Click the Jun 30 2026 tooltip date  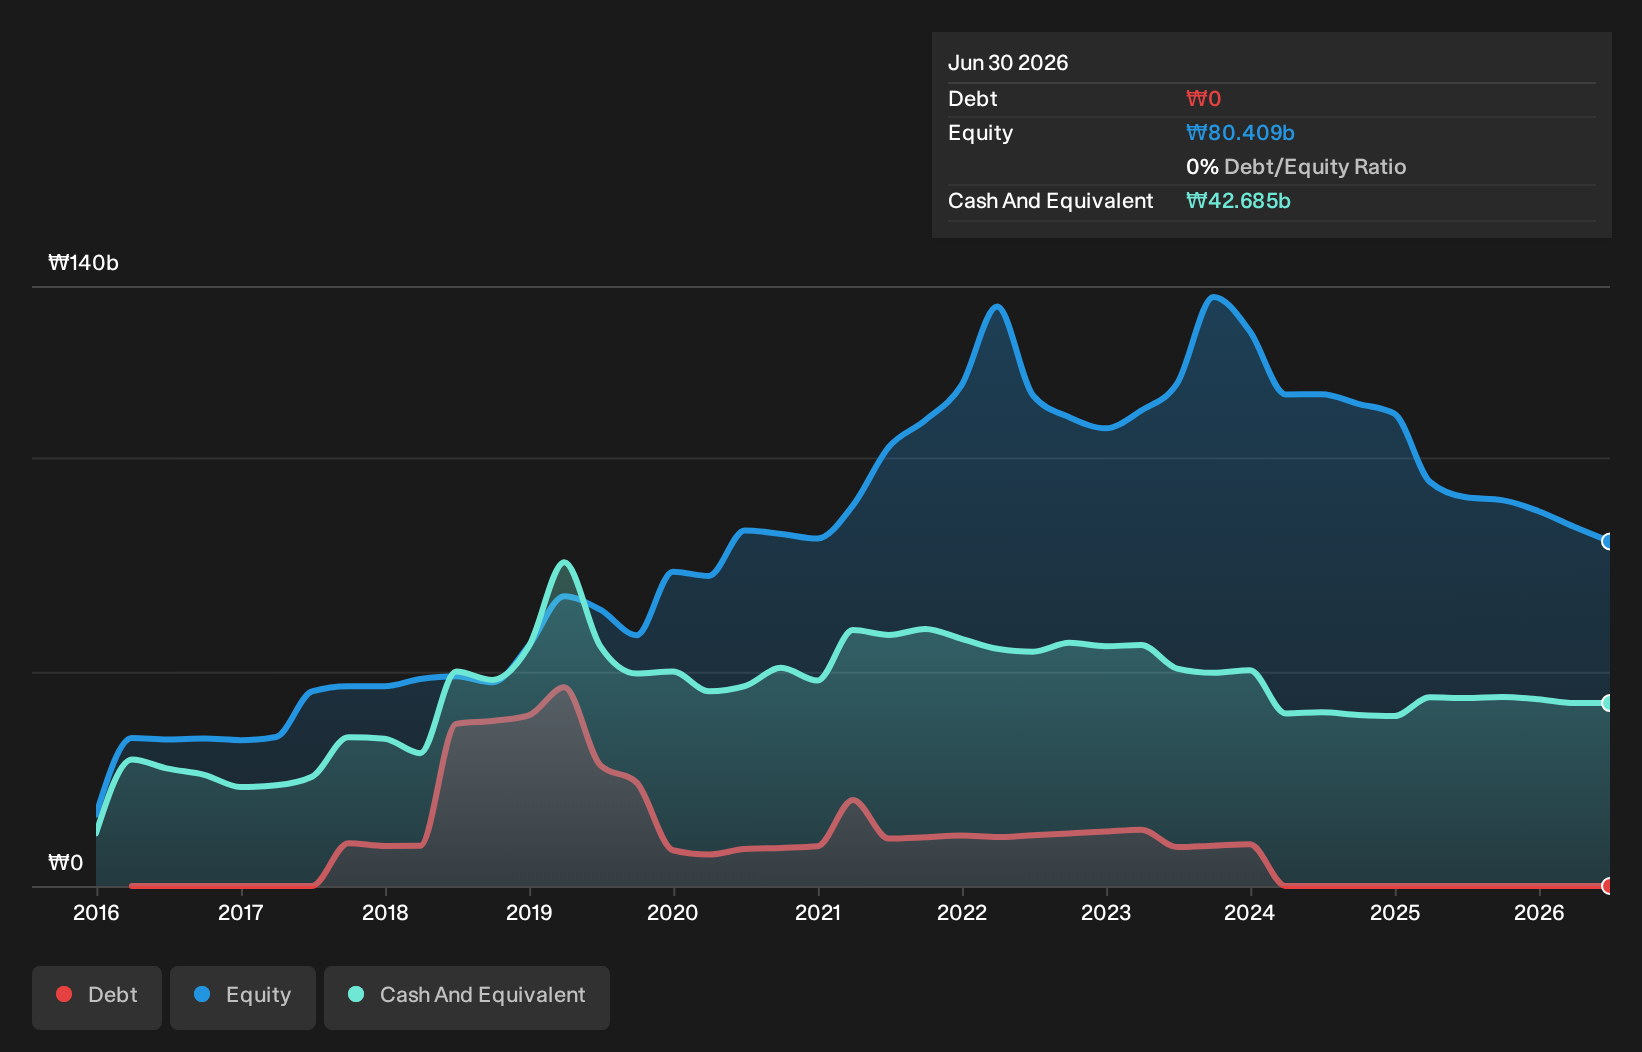1008,63
